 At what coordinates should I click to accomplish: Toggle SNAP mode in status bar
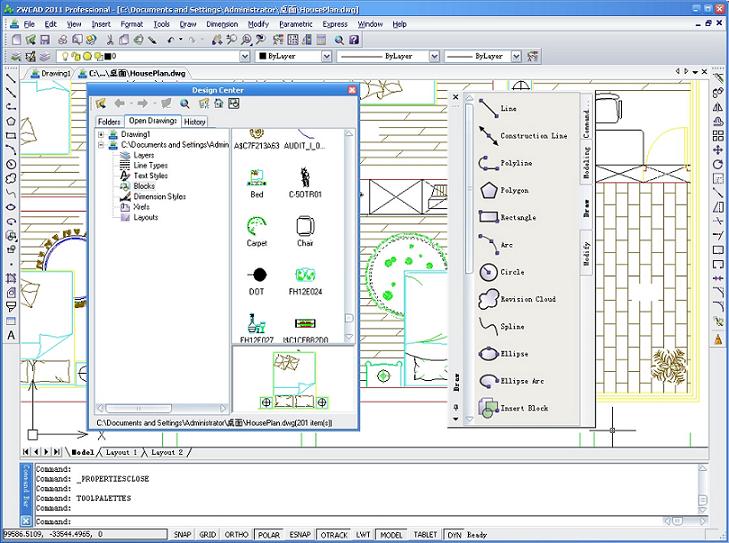[182, 534]
